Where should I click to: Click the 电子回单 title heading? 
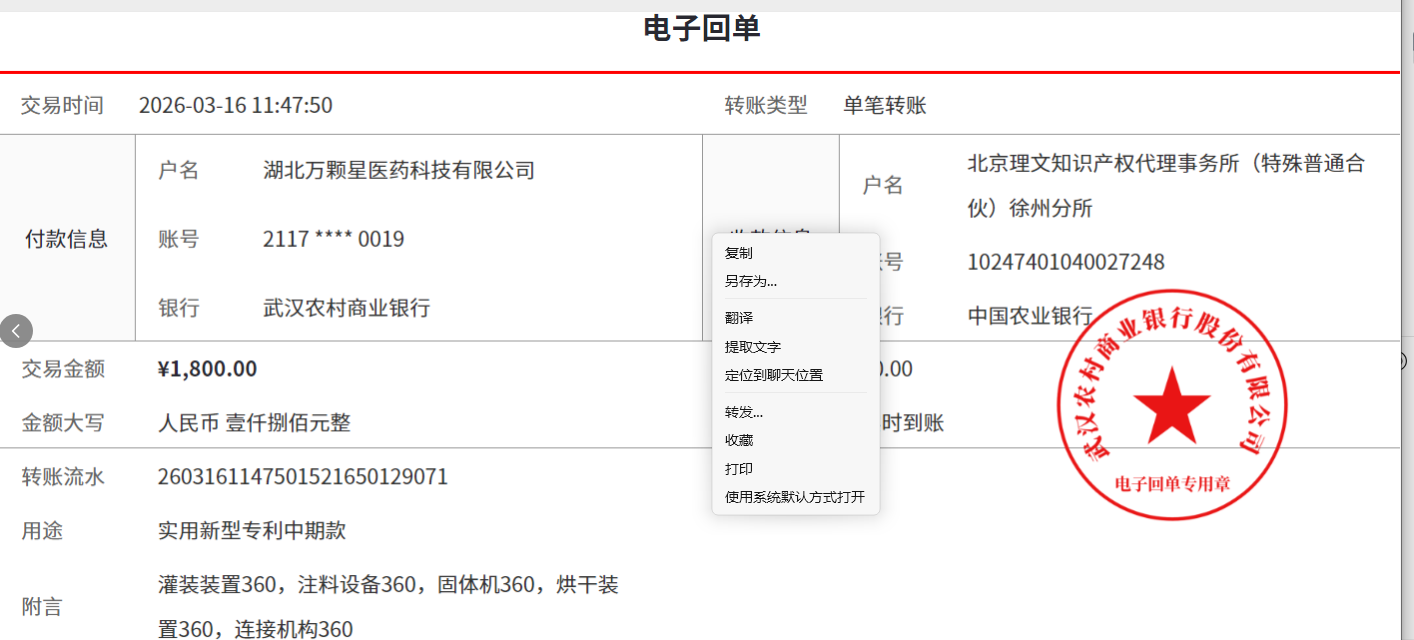pyautogui.click(x=702, y=29)
